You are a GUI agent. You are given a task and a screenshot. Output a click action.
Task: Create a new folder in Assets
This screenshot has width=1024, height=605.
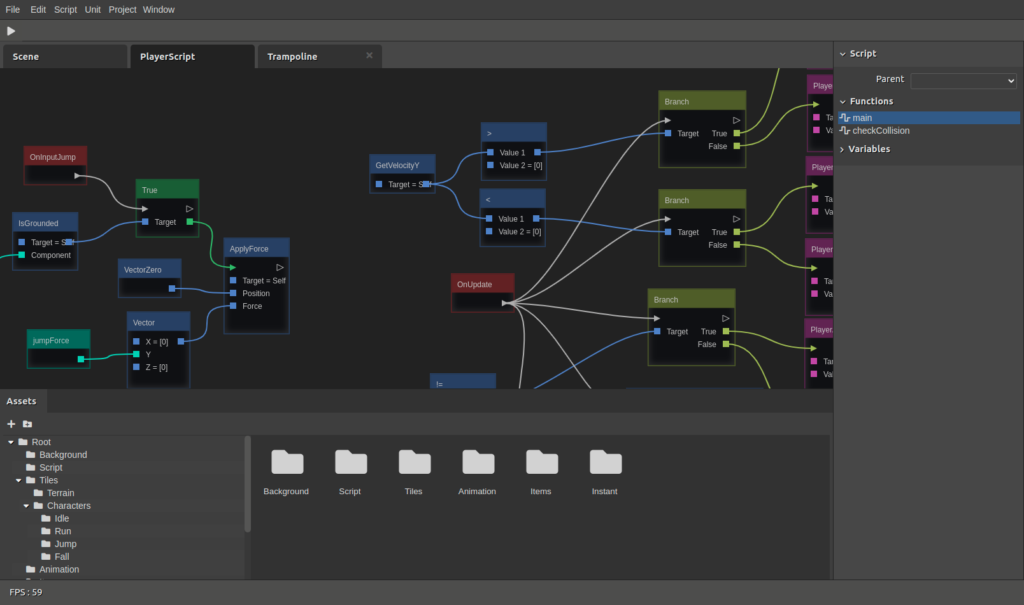point(27,424)
